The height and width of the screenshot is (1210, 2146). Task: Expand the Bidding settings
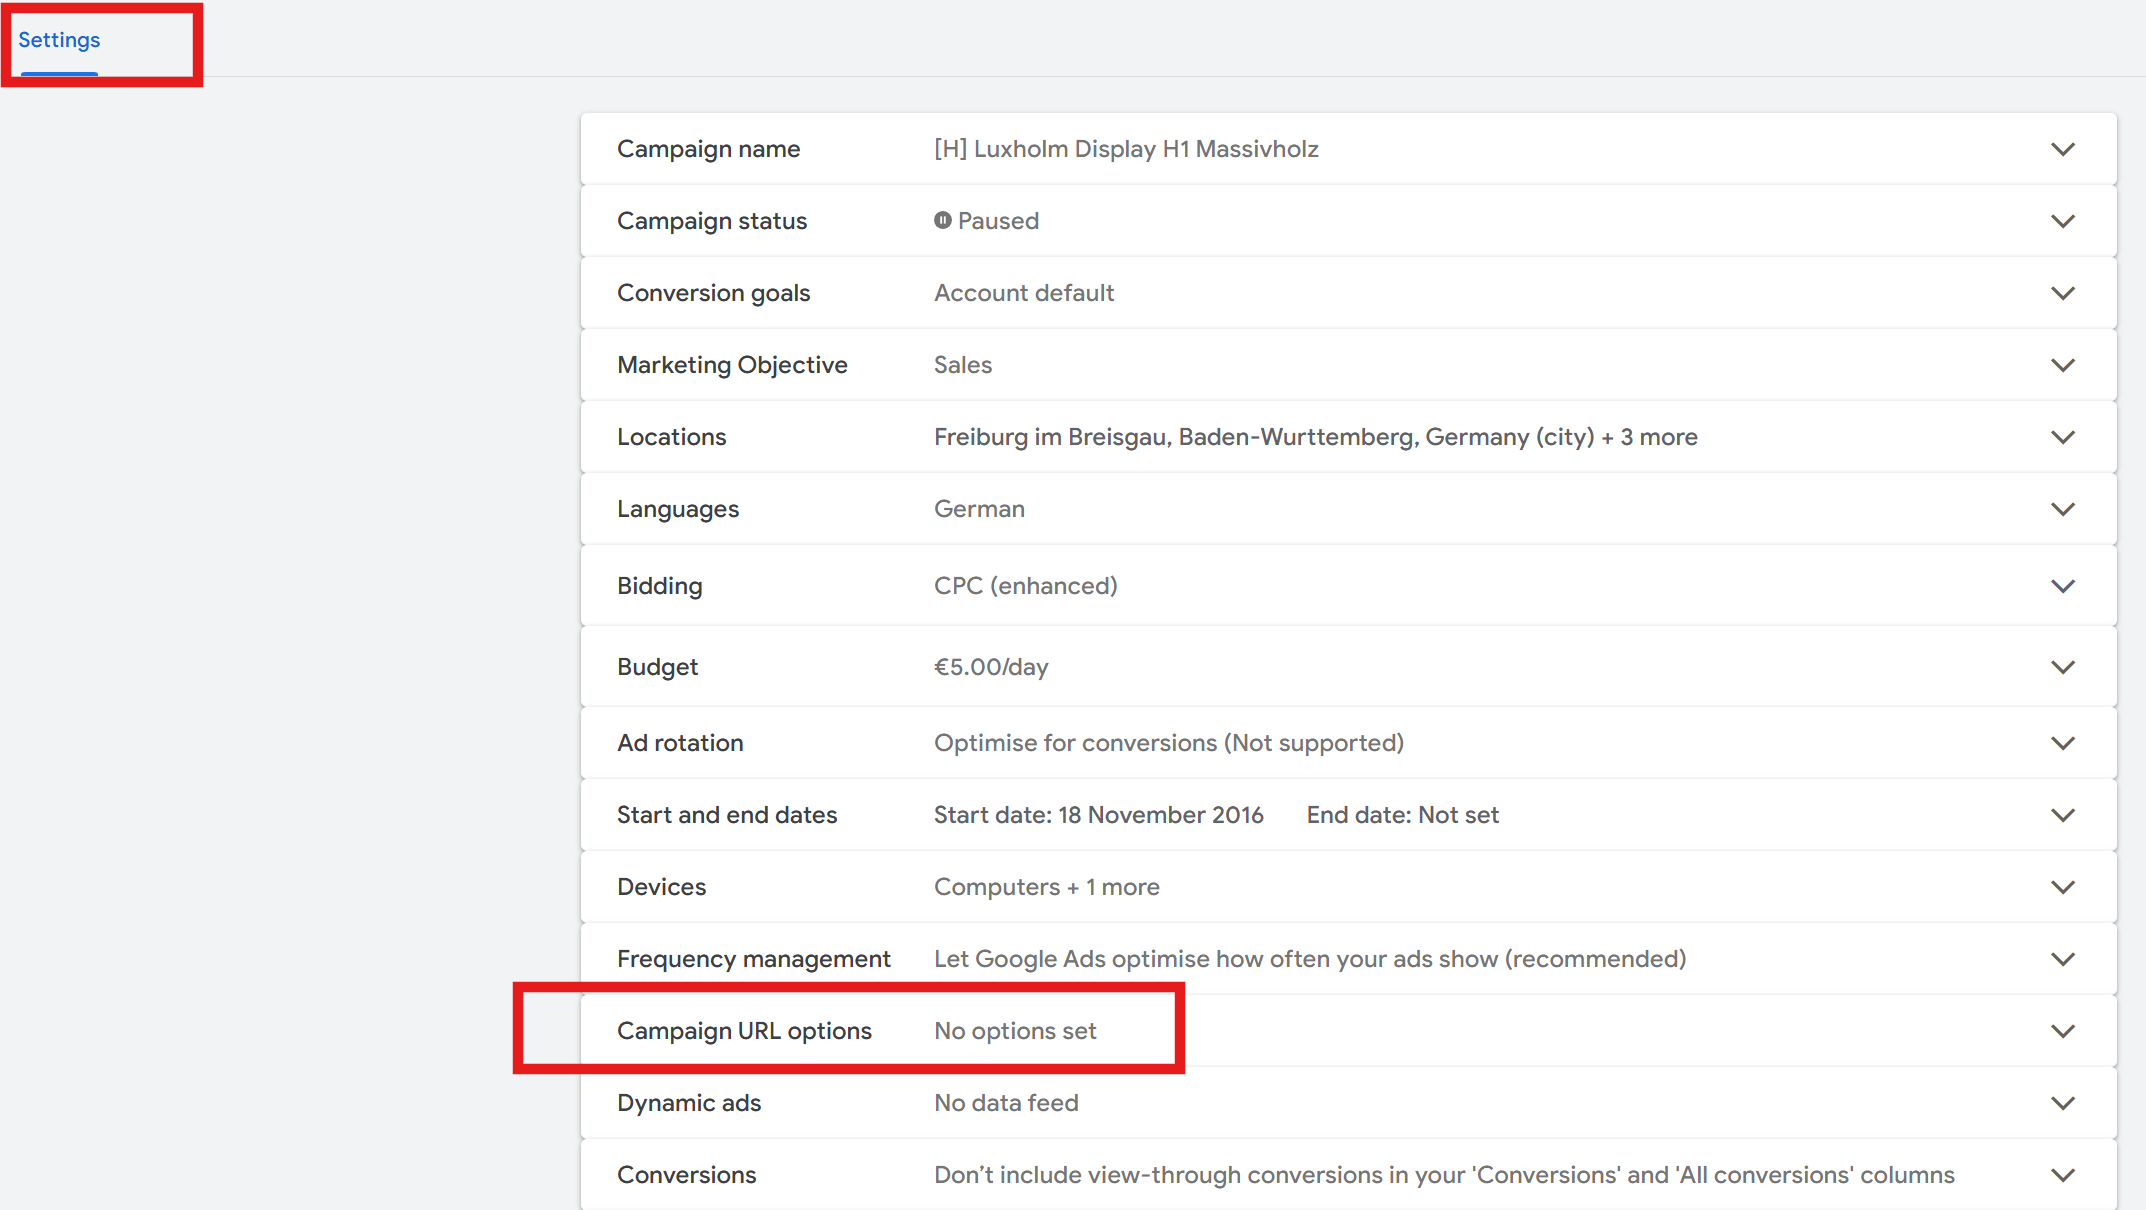click(x=2062, y=585)
